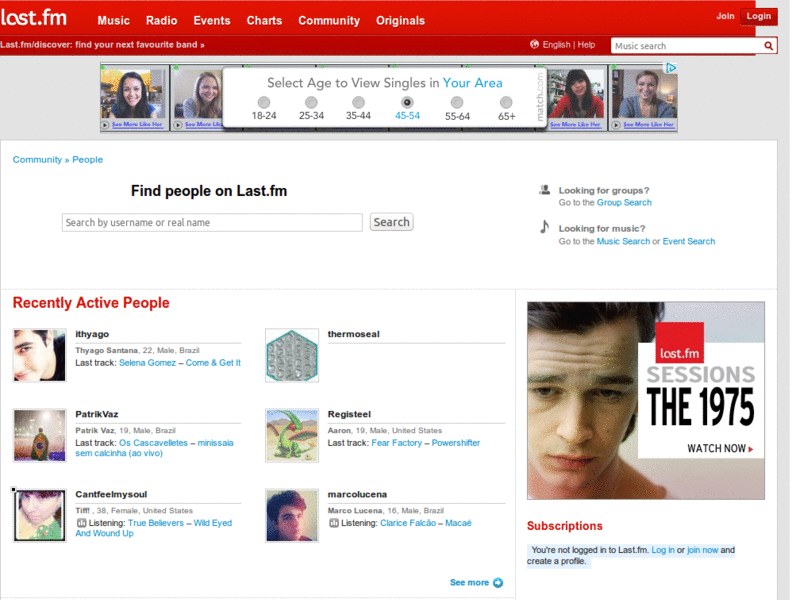Click the English language link
Image resolution: width=800 pixels, height=600 pixels.
[556, 44]
